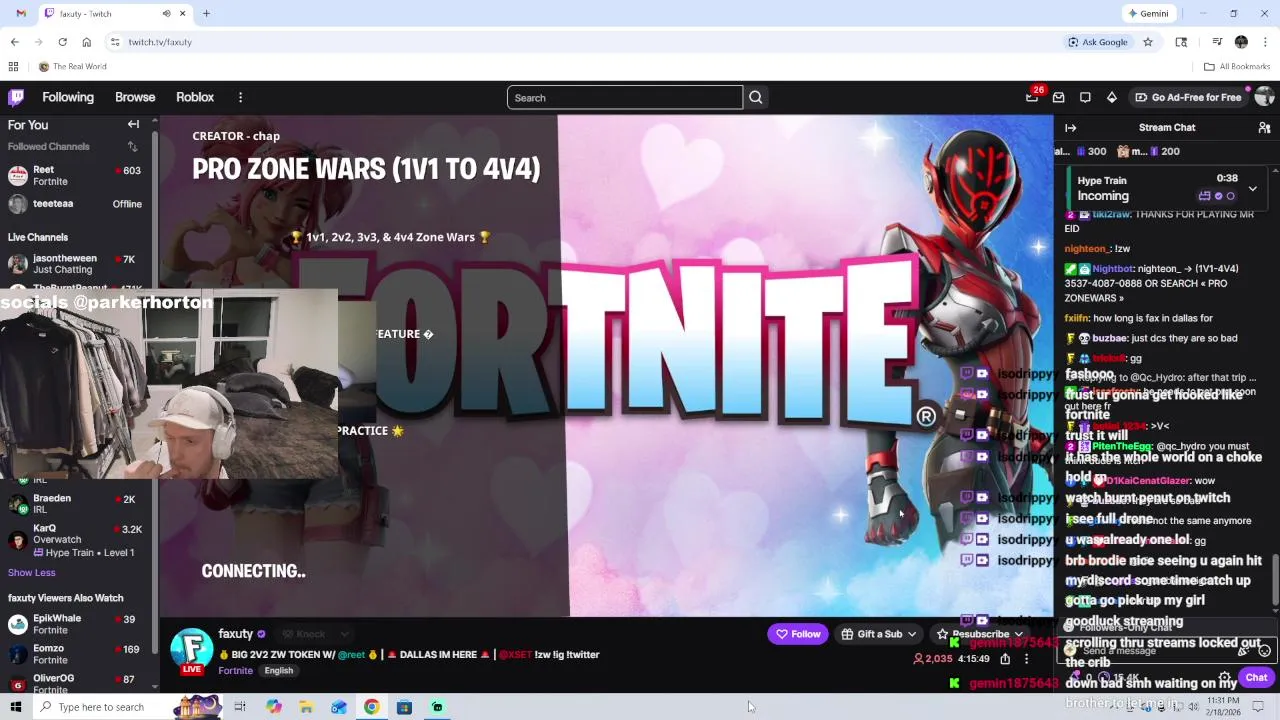
Task: Open the faxuty channel name link
Action: [236, 634]
